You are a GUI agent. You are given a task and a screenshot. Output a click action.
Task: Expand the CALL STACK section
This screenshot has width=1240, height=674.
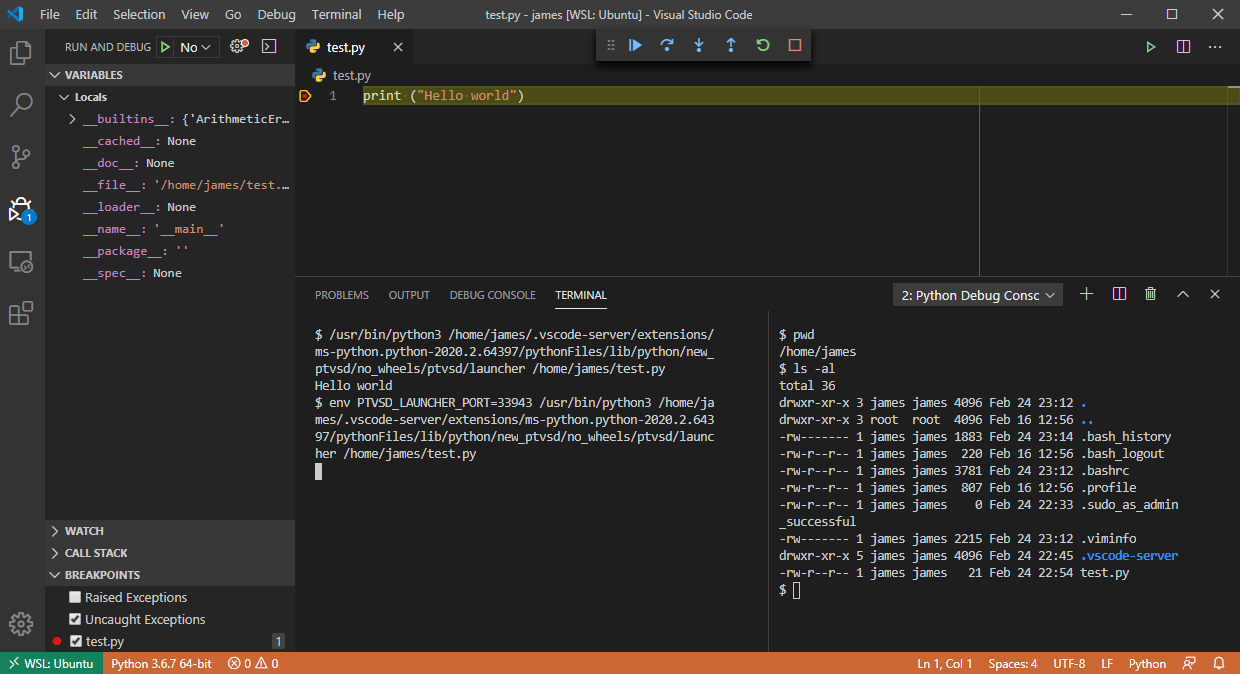click(170, 553)
